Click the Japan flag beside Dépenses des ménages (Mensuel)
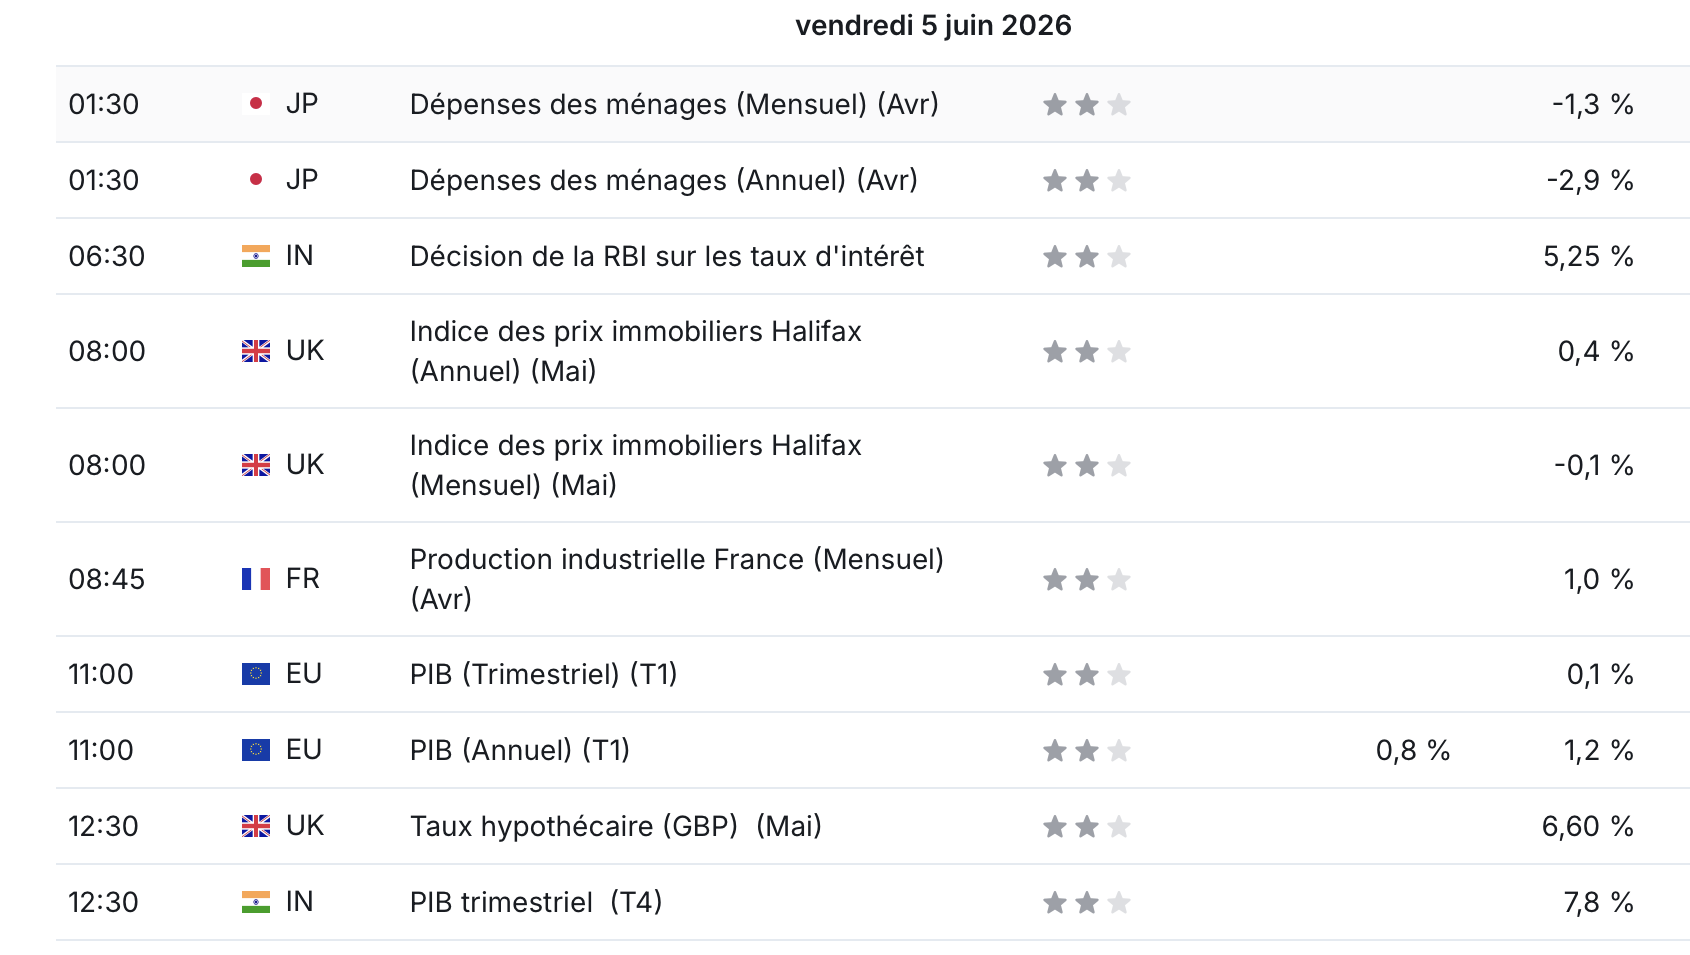This screenshot has height=955, width=1690. point(256,104)
